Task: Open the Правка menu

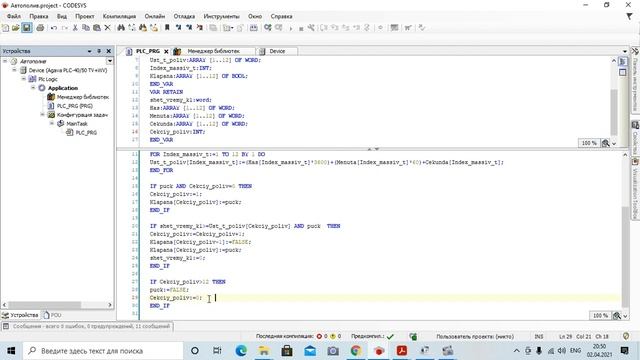Action: click(x=39, y=16)
